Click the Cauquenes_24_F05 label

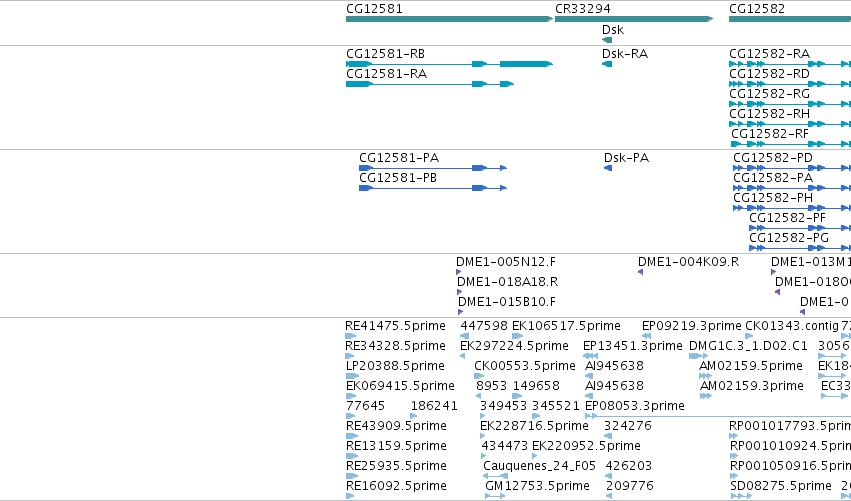click(539, 466)
